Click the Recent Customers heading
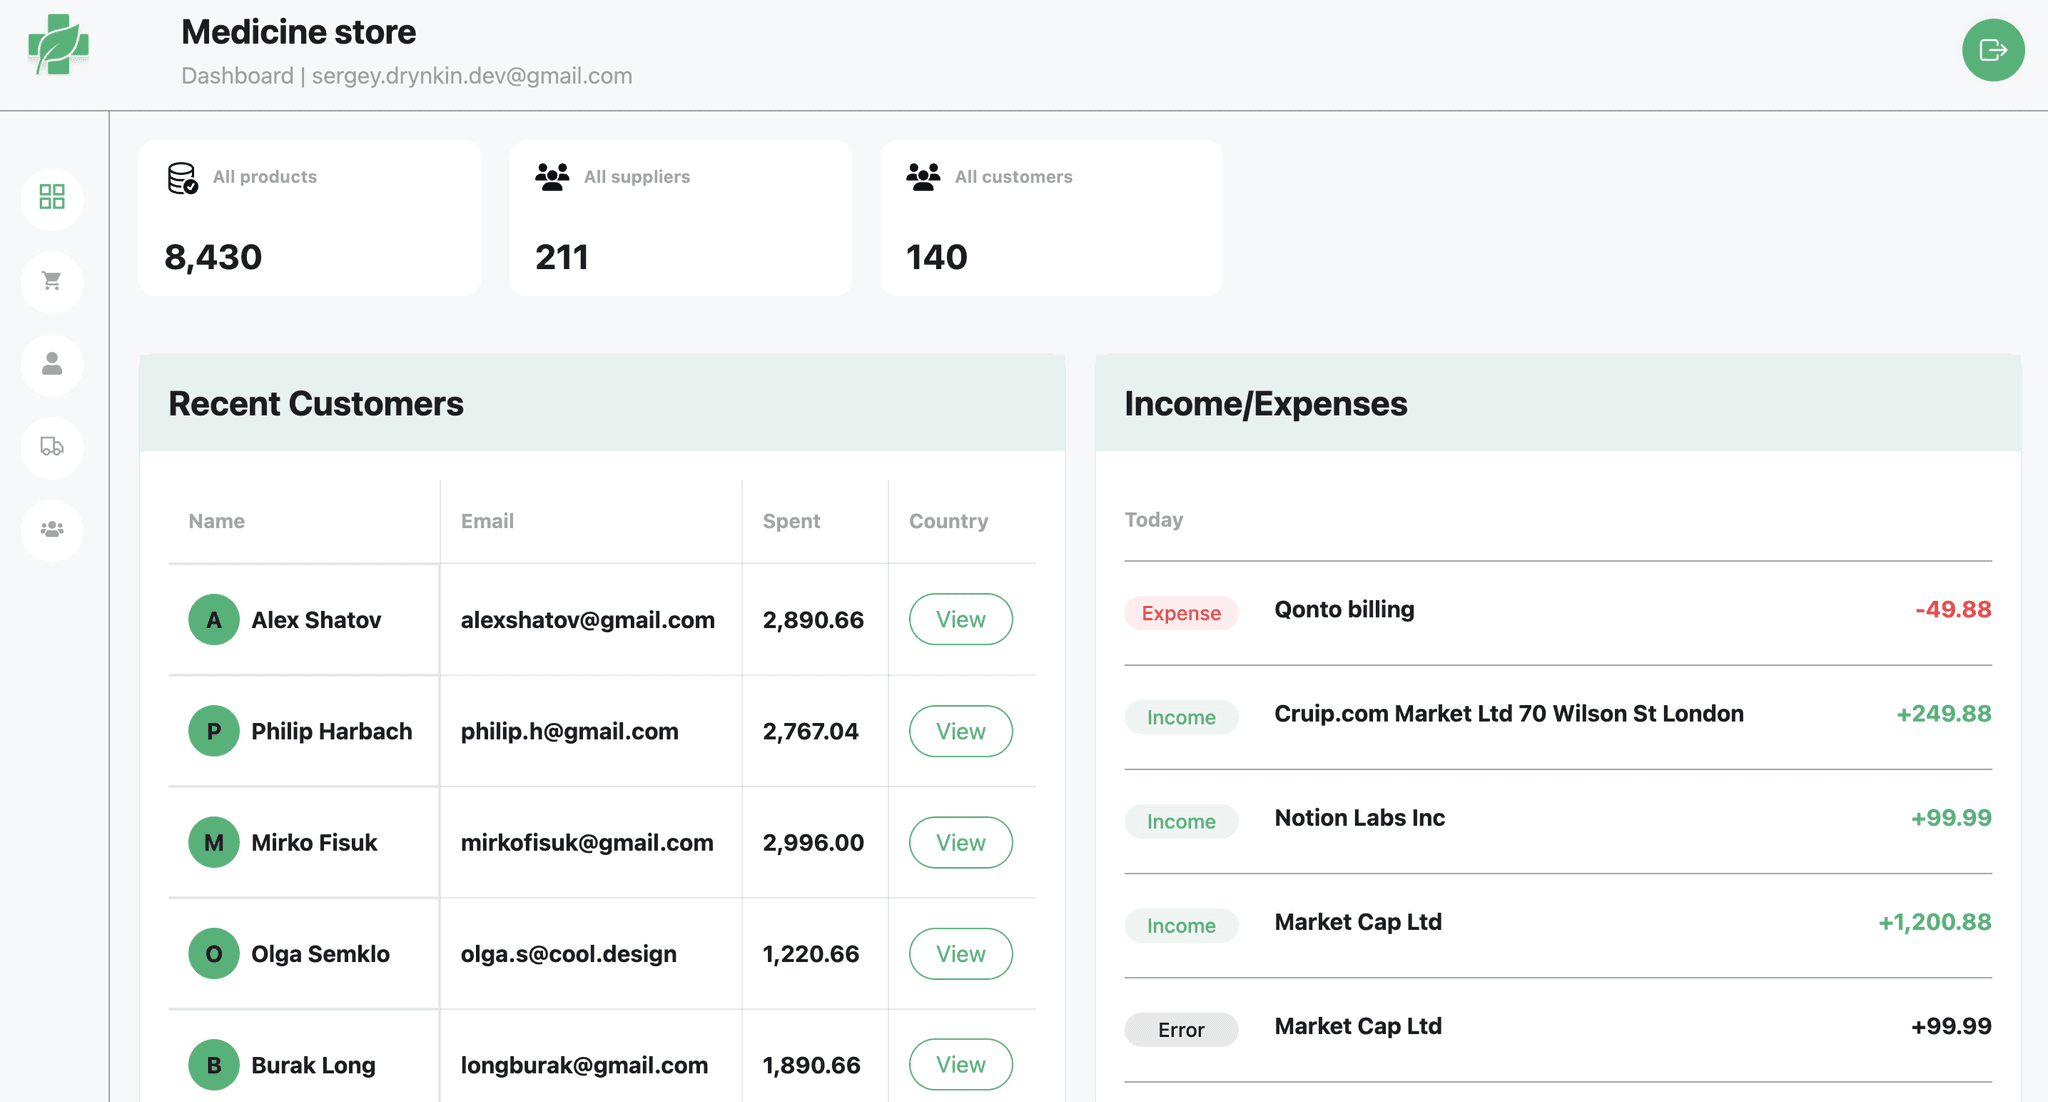 [x=316, y=404]
